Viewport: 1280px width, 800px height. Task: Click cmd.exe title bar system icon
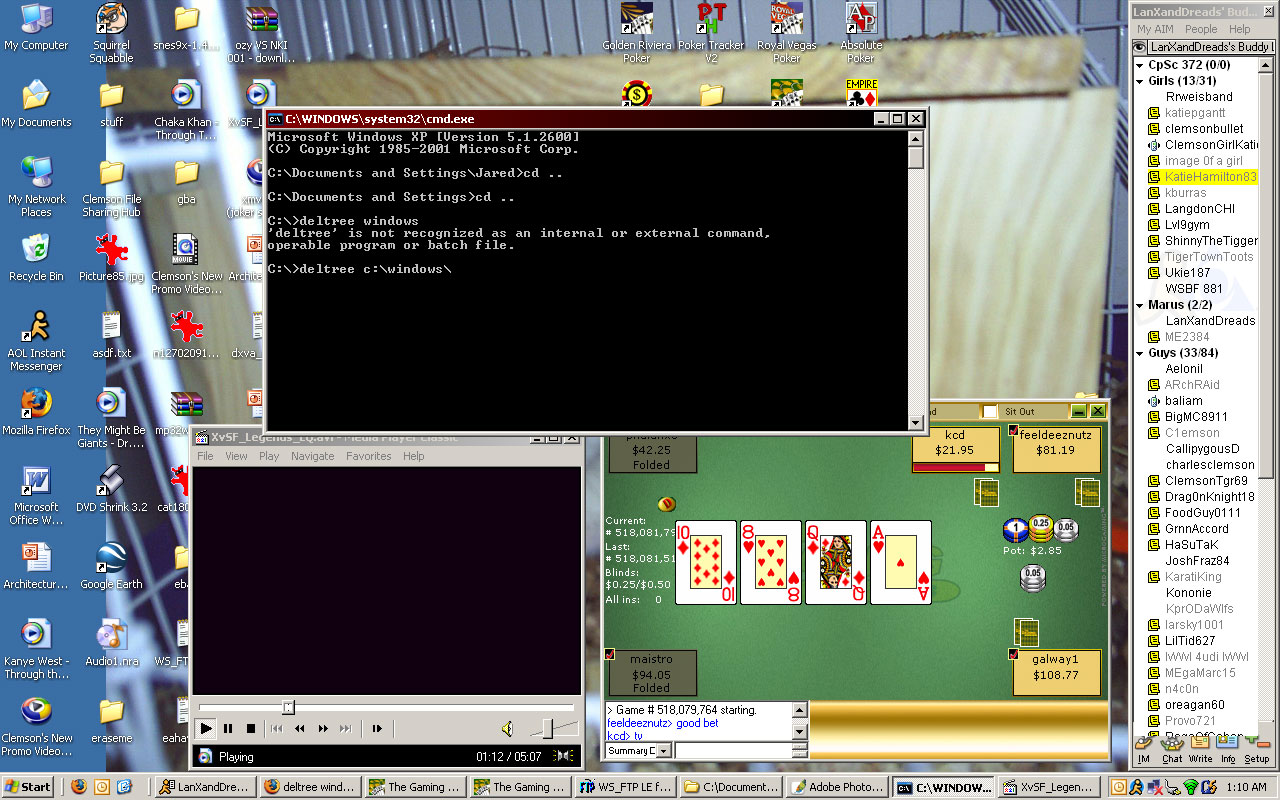click(275, 118)
